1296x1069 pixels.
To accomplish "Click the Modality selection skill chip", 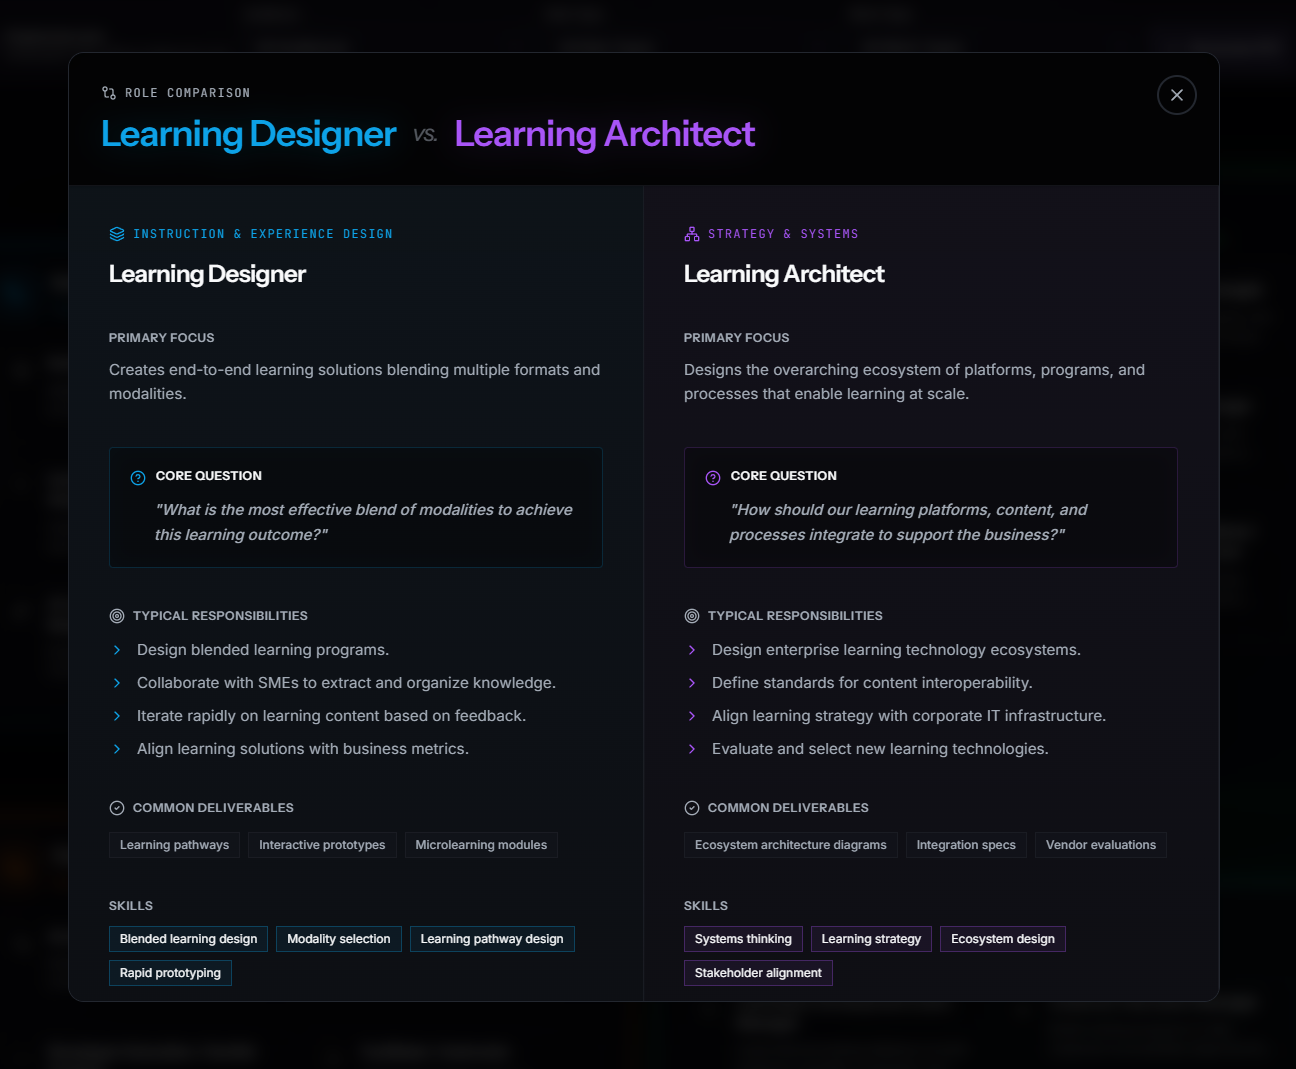I will (339, 939).
